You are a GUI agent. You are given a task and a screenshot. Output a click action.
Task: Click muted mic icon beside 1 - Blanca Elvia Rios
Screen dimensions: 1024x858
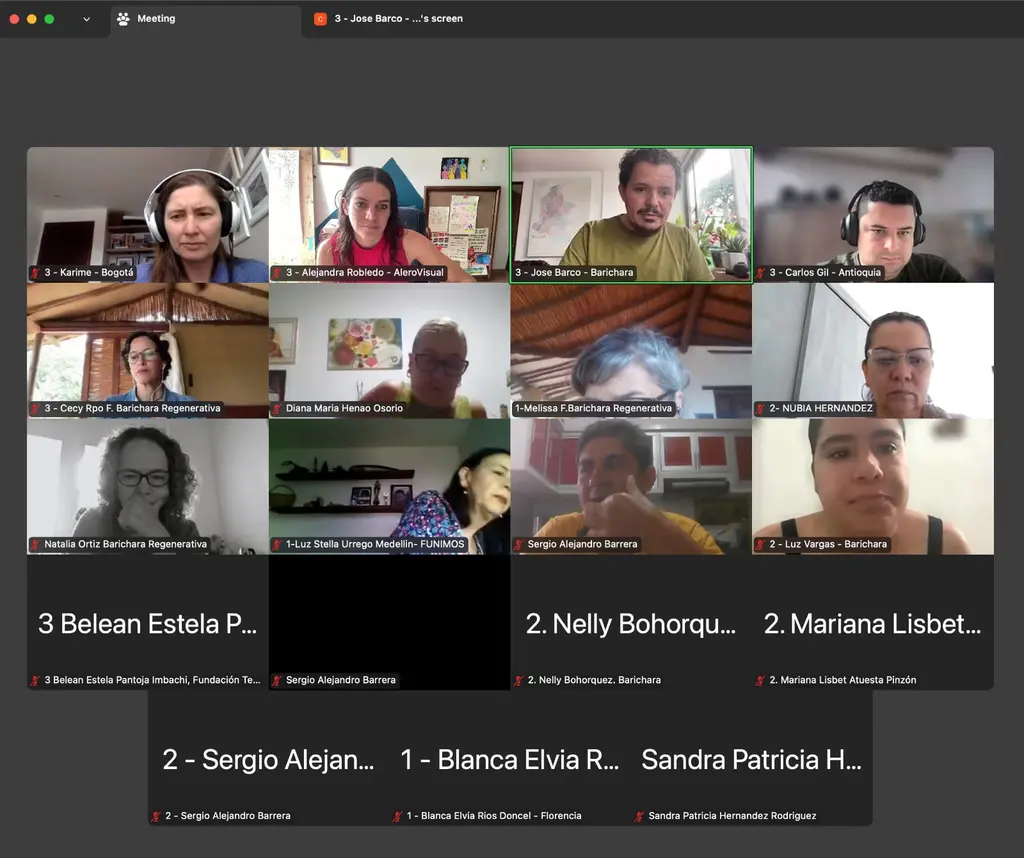[x=398, y=816]
